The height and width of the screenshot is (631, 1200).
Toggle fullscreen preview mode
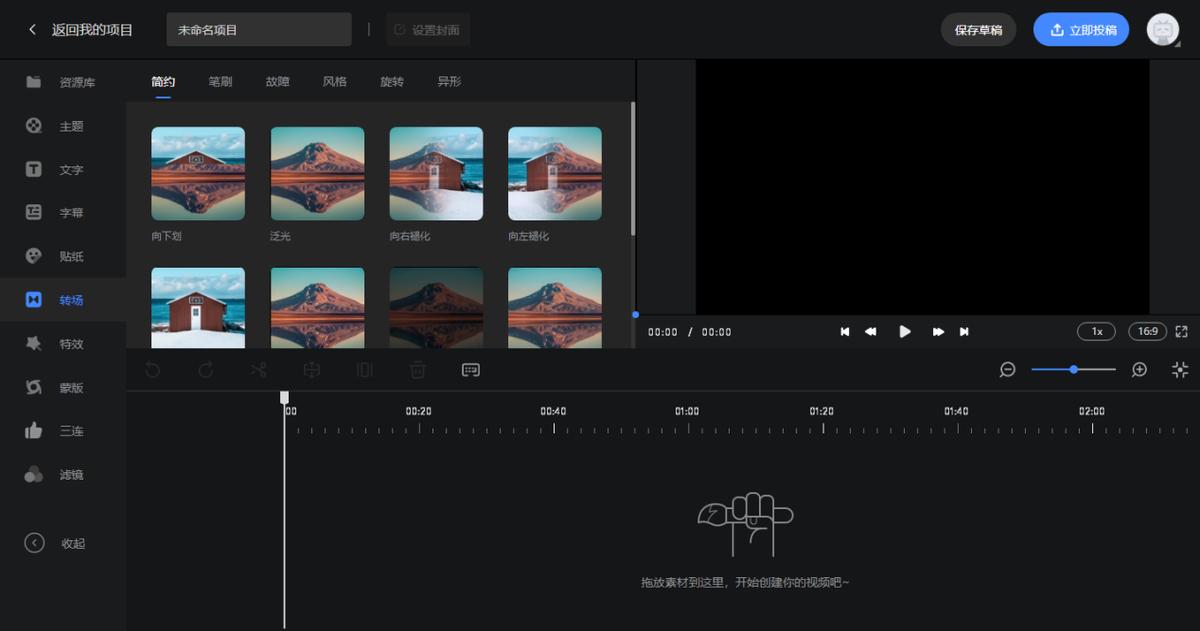(1183, 331)
